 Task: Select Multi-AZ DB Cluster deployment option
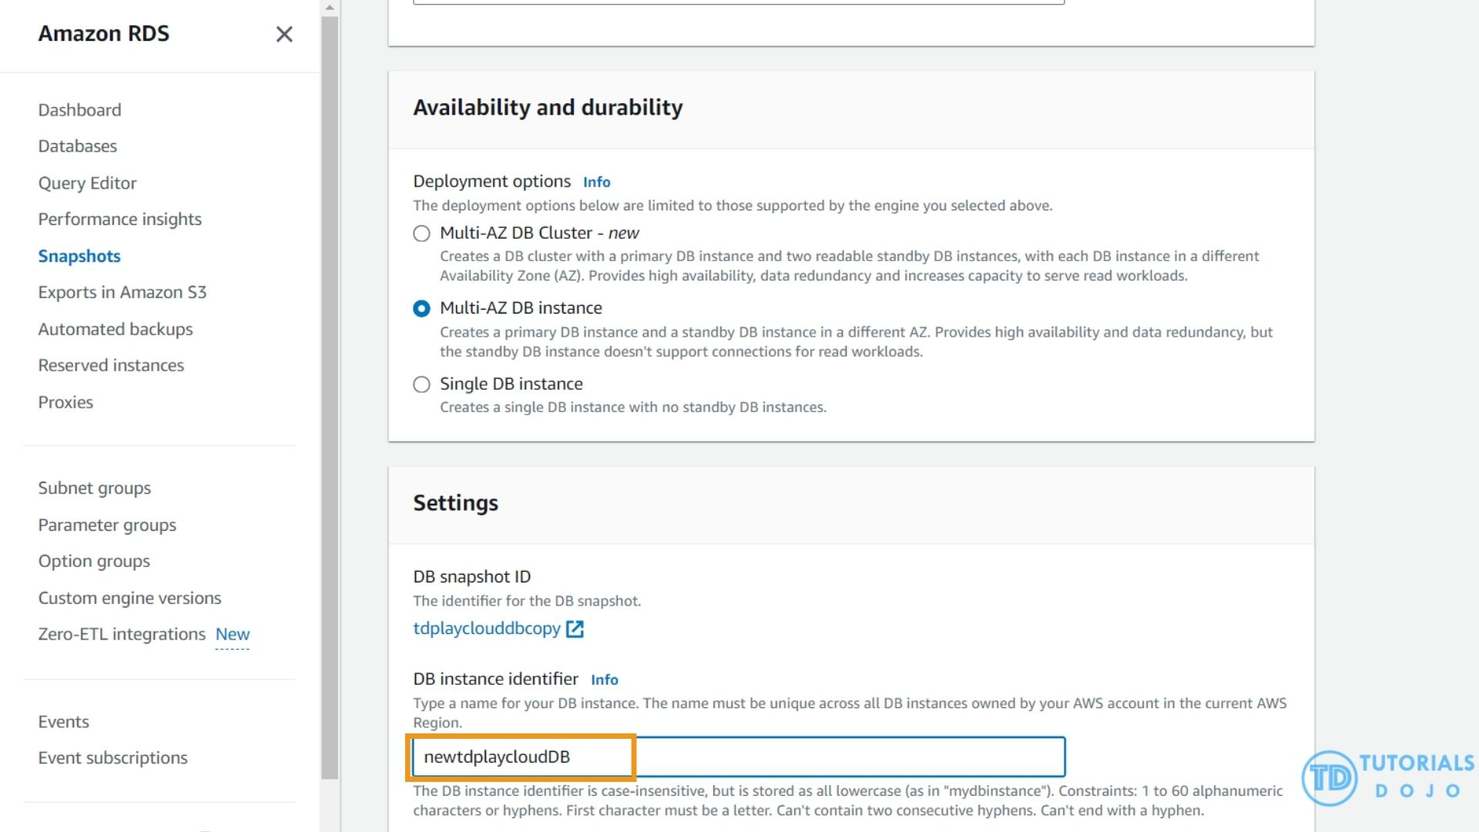click(x=422, y=234)
